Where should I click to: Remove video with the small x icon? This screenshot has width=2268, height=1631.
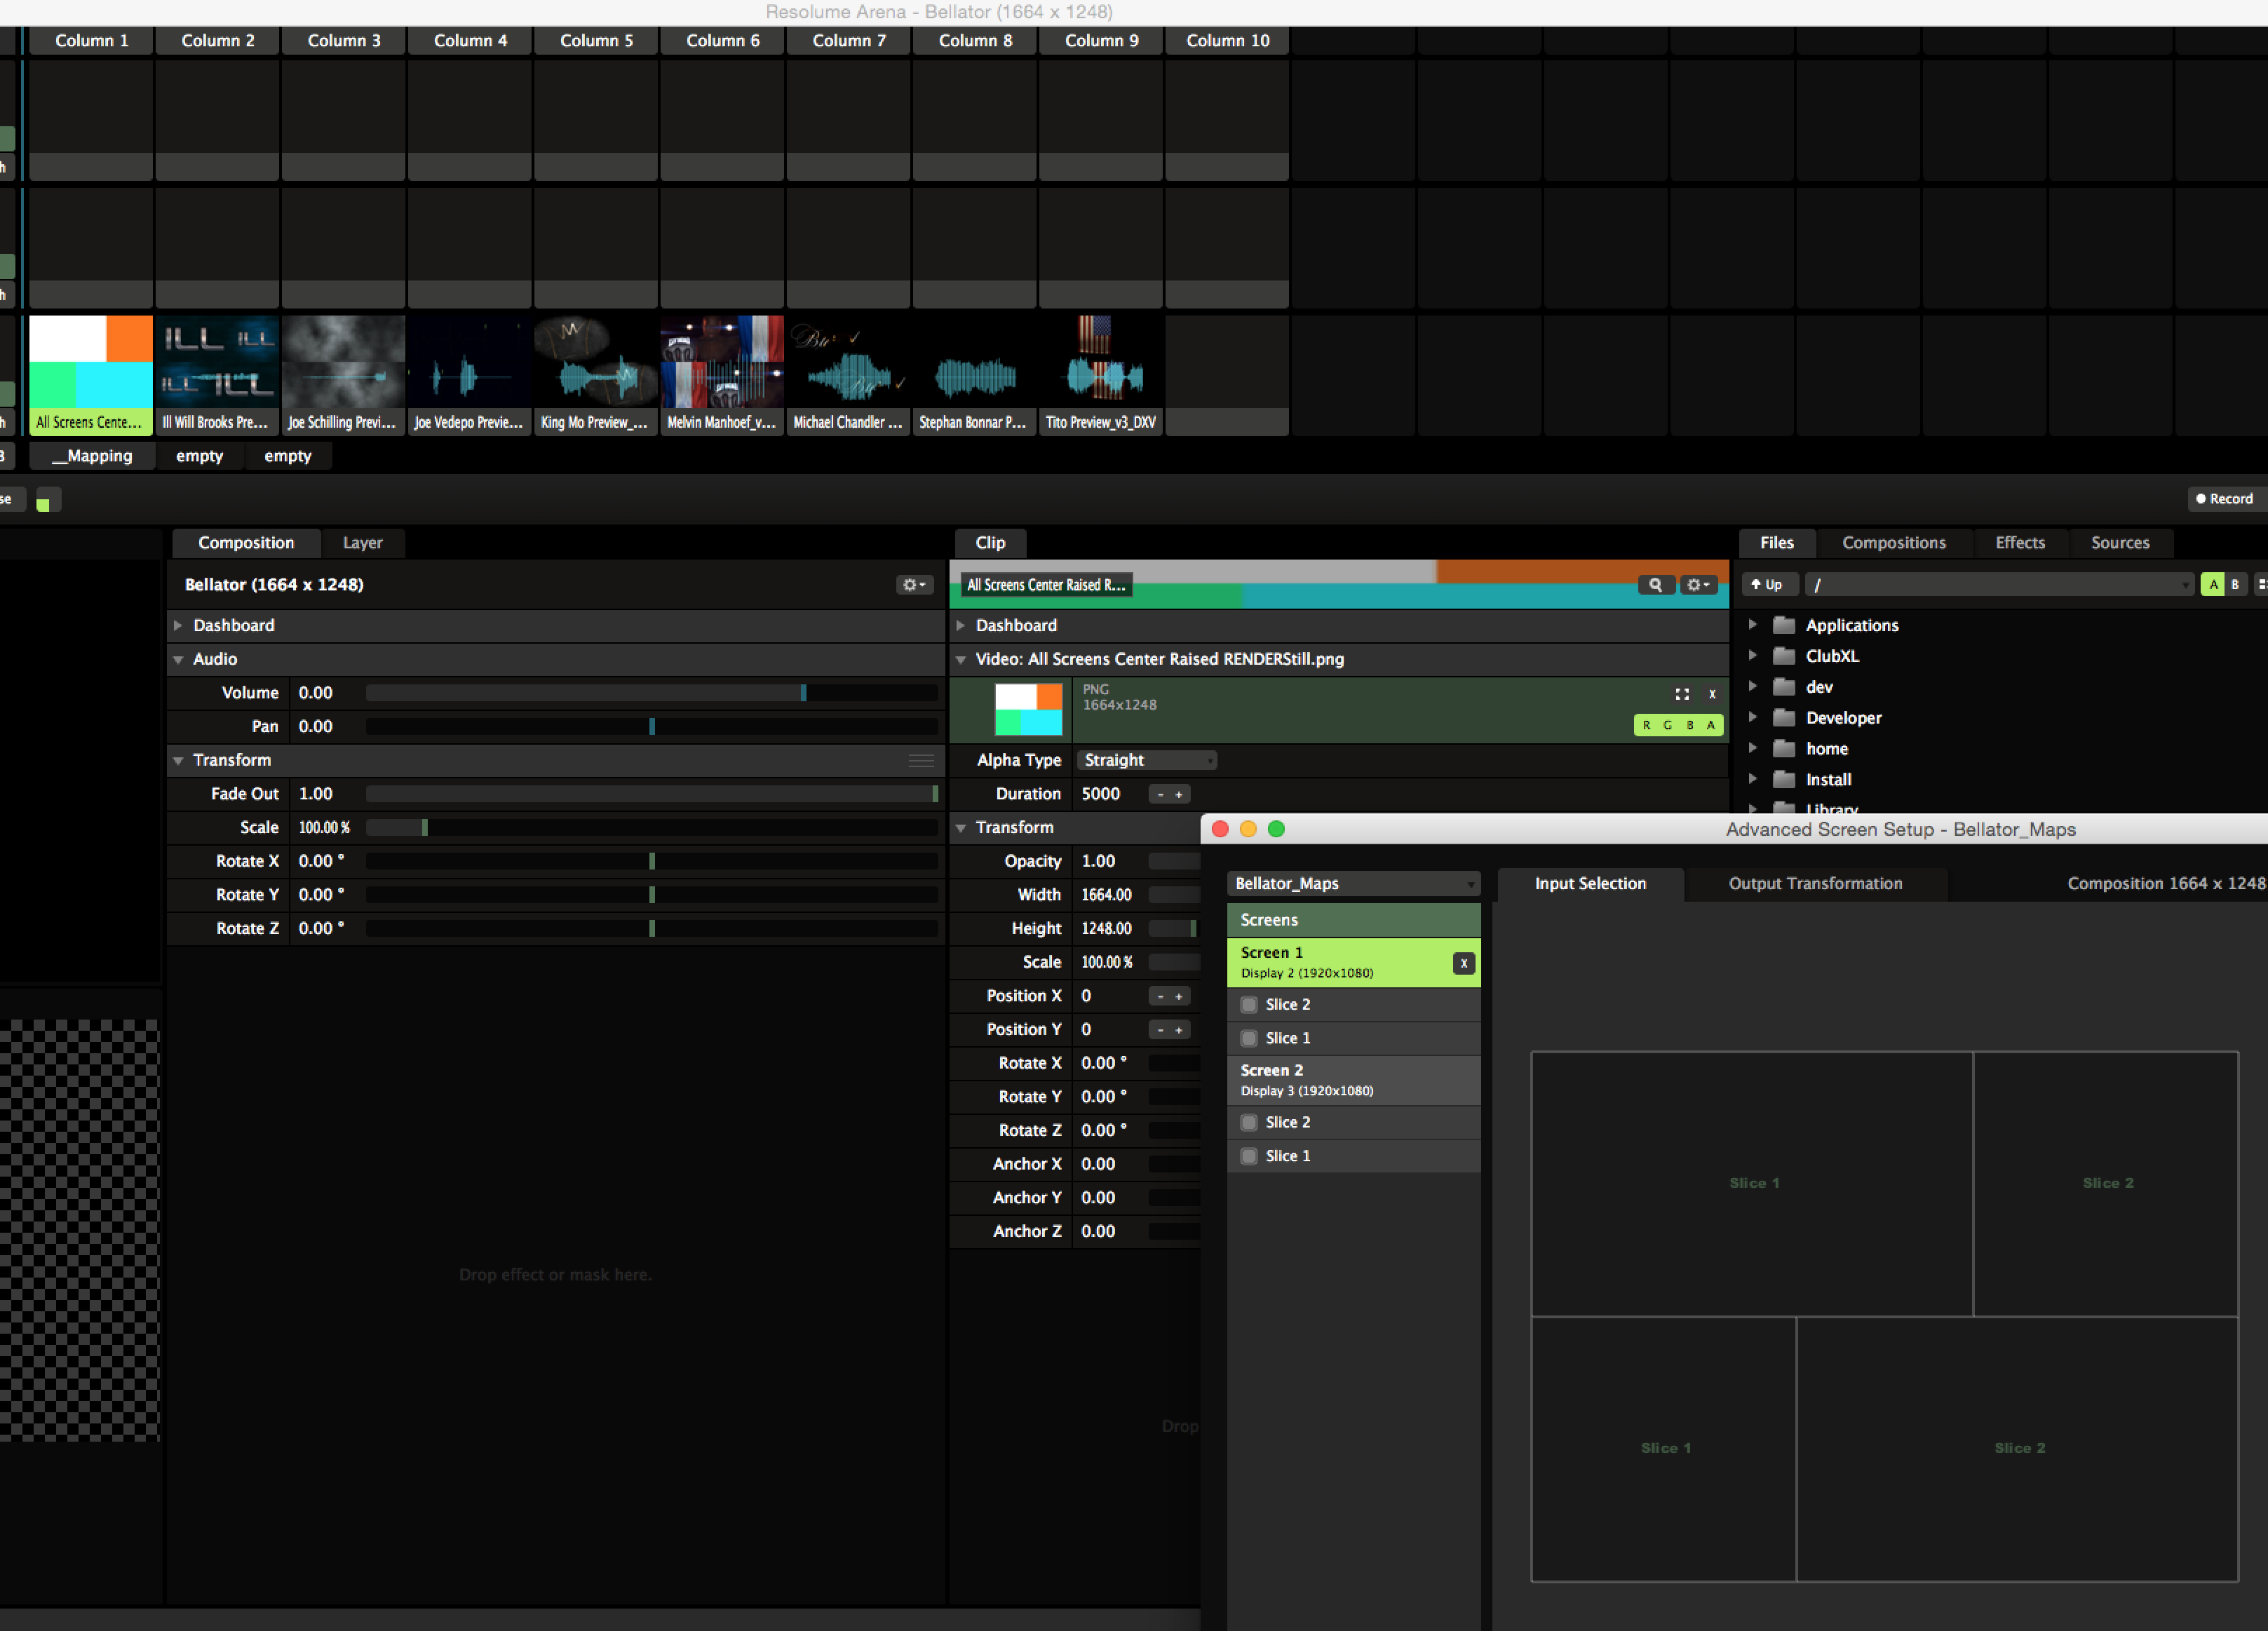[x=1712, y=694]
